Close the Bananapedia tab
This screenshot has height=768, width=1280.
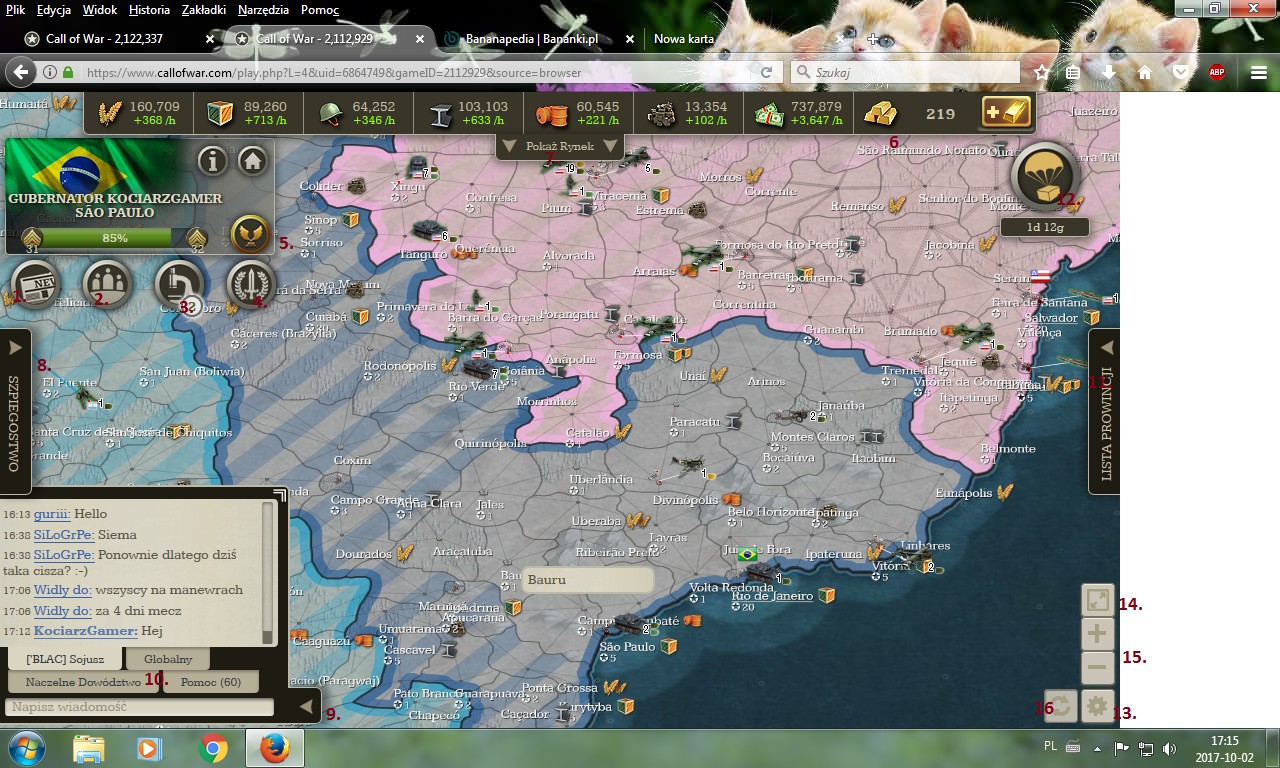(629, 39)
